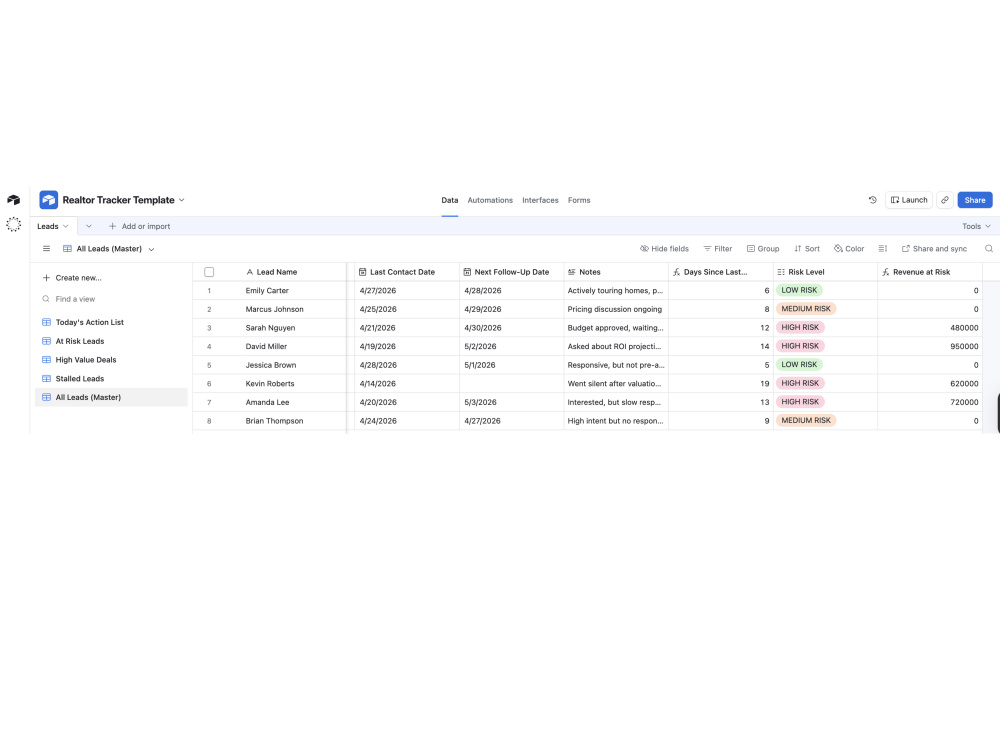Click Emily Carter's LOW RISK tag
This screenshot has width=1000, height=750.
(799, 290)
